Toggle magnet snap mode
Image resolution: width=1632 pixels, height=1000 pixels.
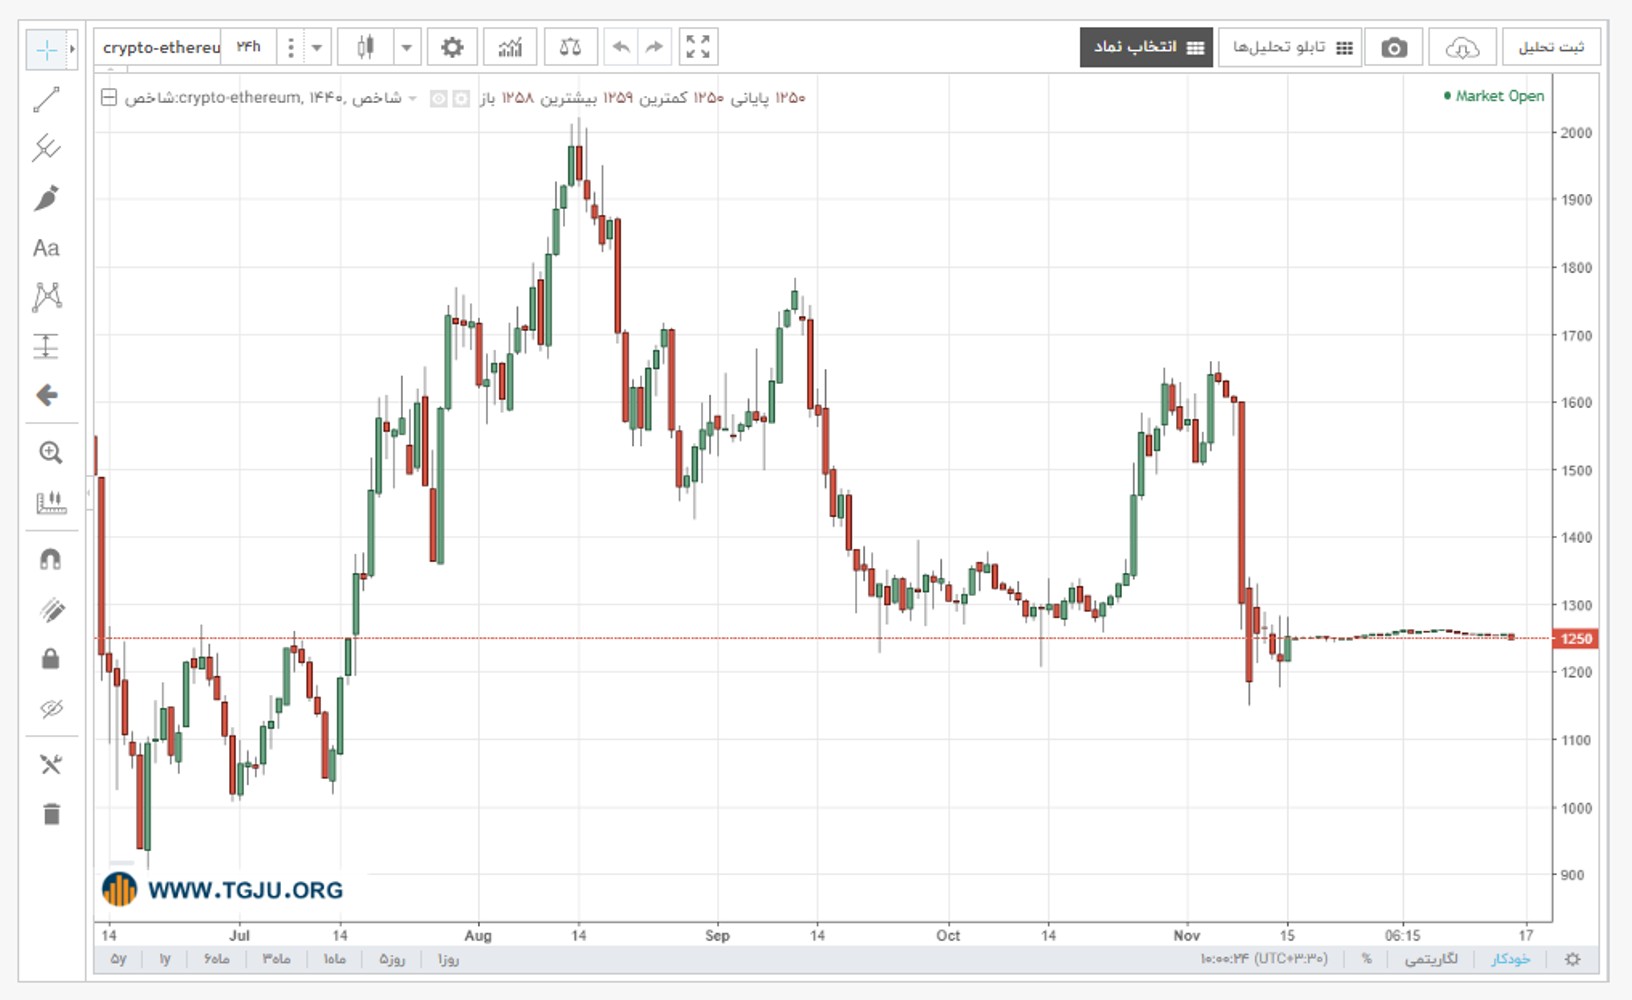pyautogui.click(x=50, y=559)
